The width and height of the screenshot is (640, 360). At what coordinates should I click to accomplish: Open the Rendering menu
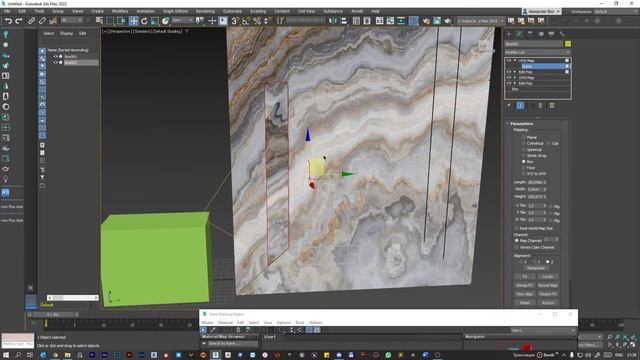point(205,11)
